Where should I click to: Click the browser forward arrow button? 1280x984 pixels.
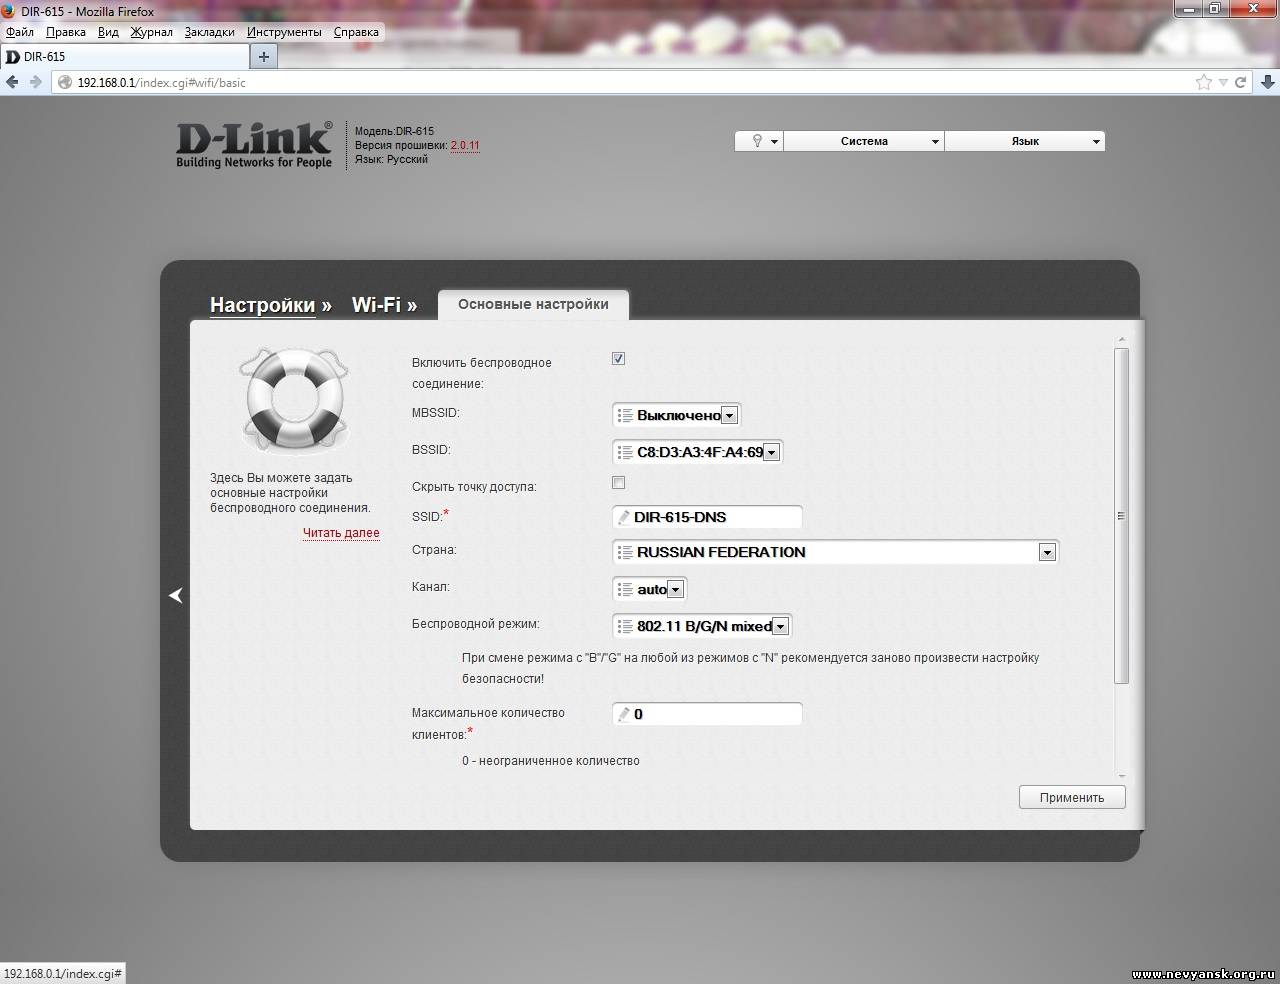36,82
